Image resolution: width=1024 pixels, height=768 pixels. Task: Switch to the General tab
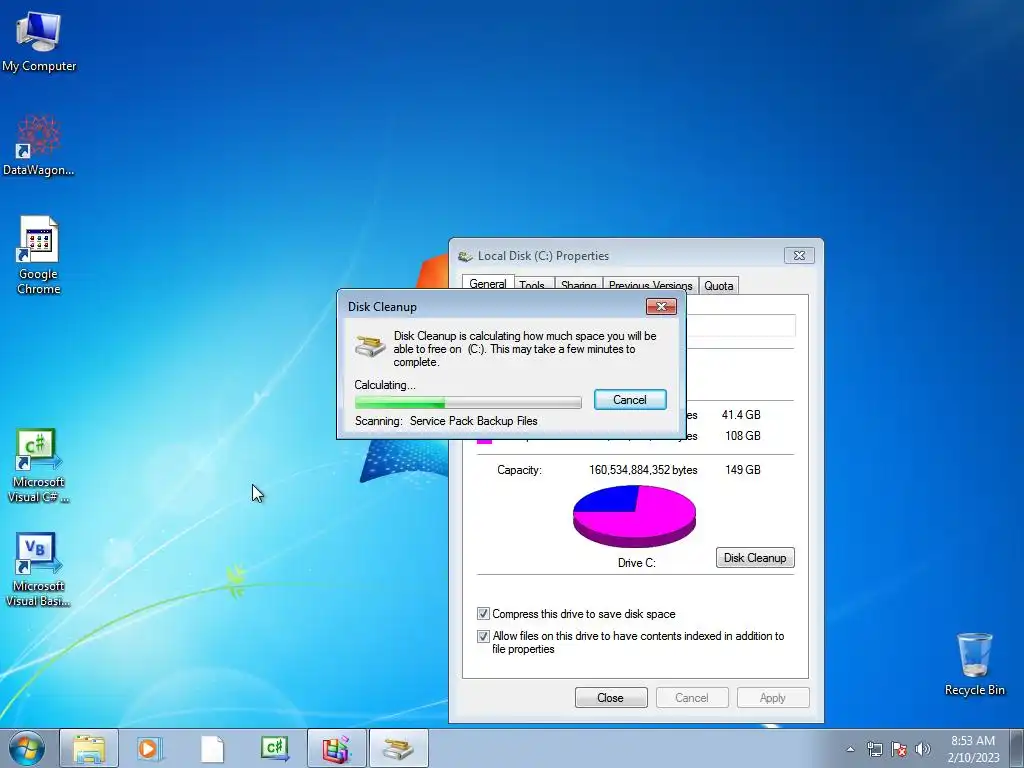coord(488,284)
